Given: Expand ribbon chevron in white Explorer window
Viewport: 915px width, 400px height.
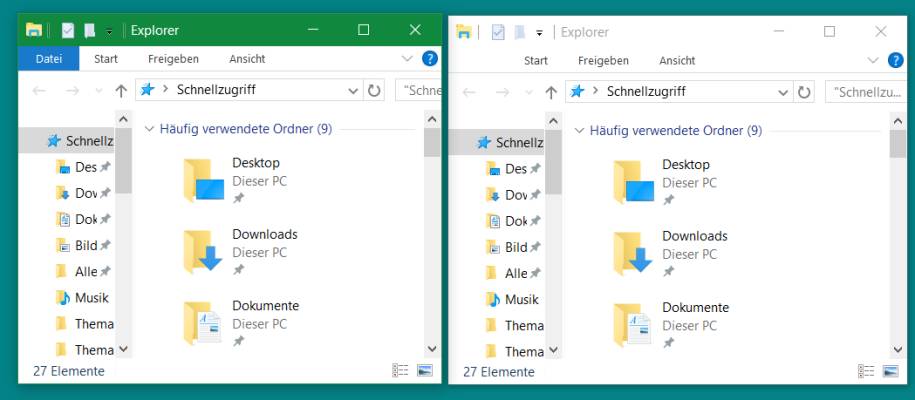Looking at the screenshot, I should pos(873,60).
